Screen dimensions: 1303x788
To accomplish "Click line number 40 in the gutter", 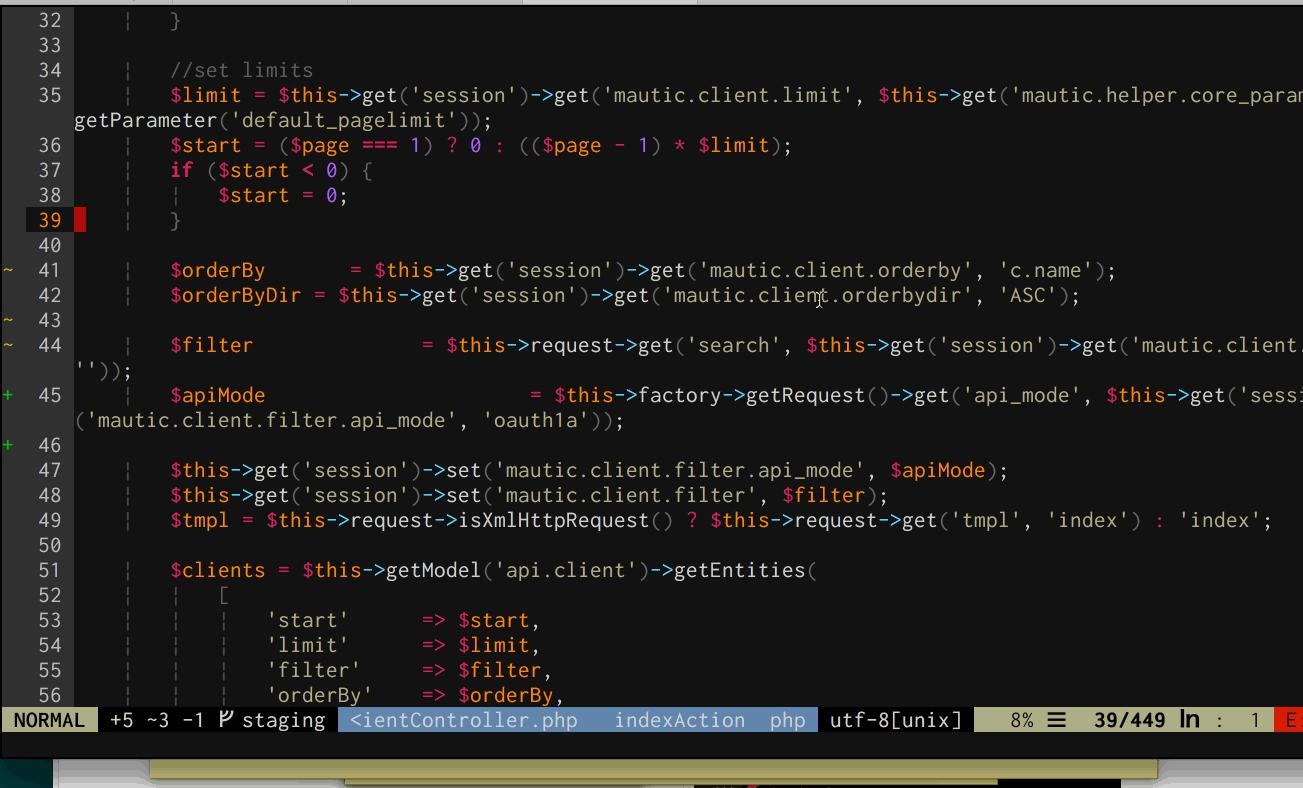I will click(x=49, y=244).
